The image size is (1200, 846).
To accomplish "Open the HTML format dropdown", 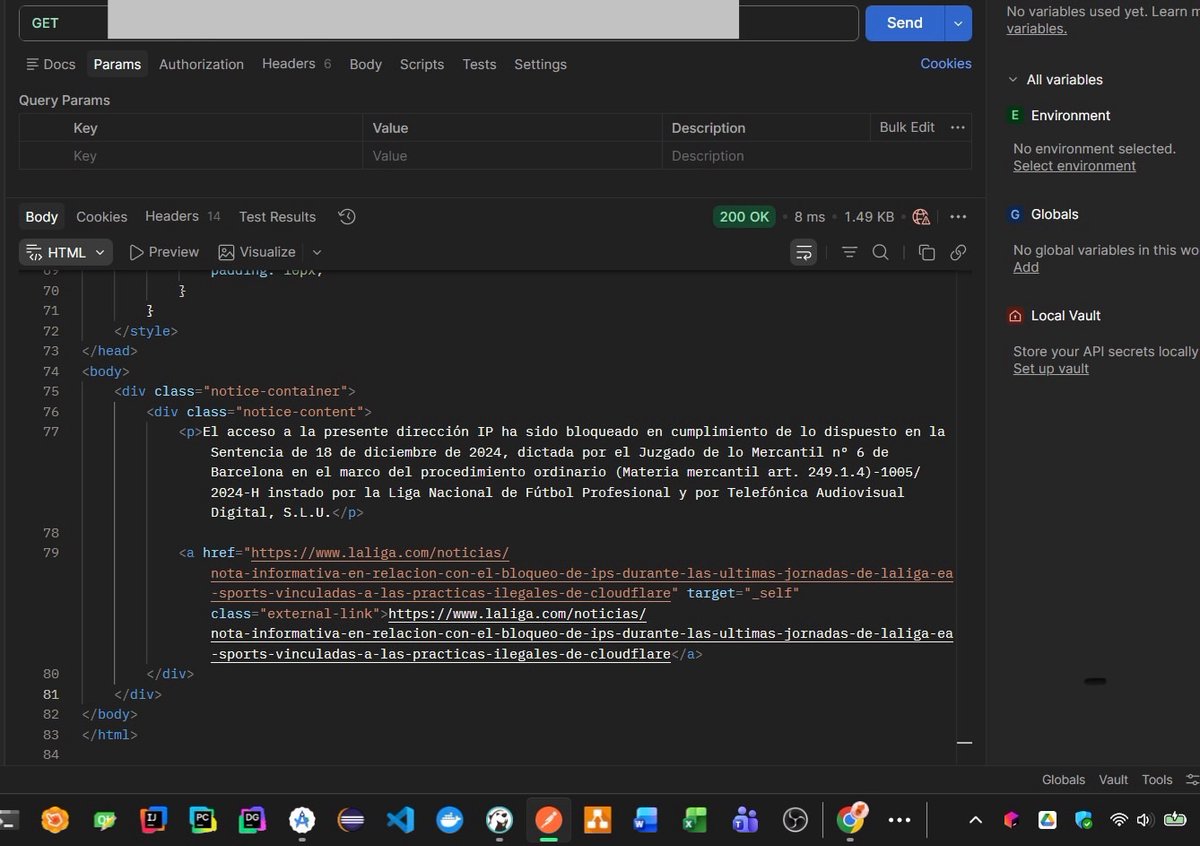I will coord(66,253).
